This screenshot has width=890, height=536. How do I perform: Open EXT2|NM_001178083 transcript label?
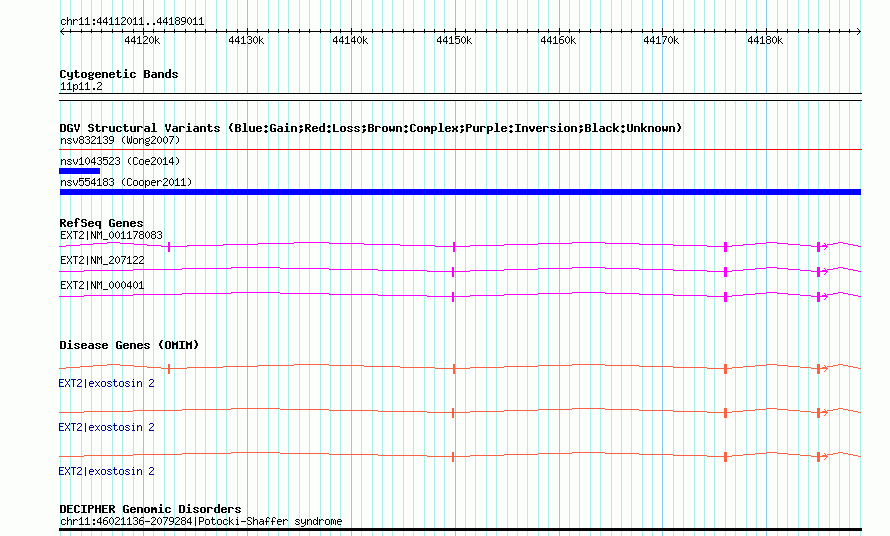[x=111, y=235]
